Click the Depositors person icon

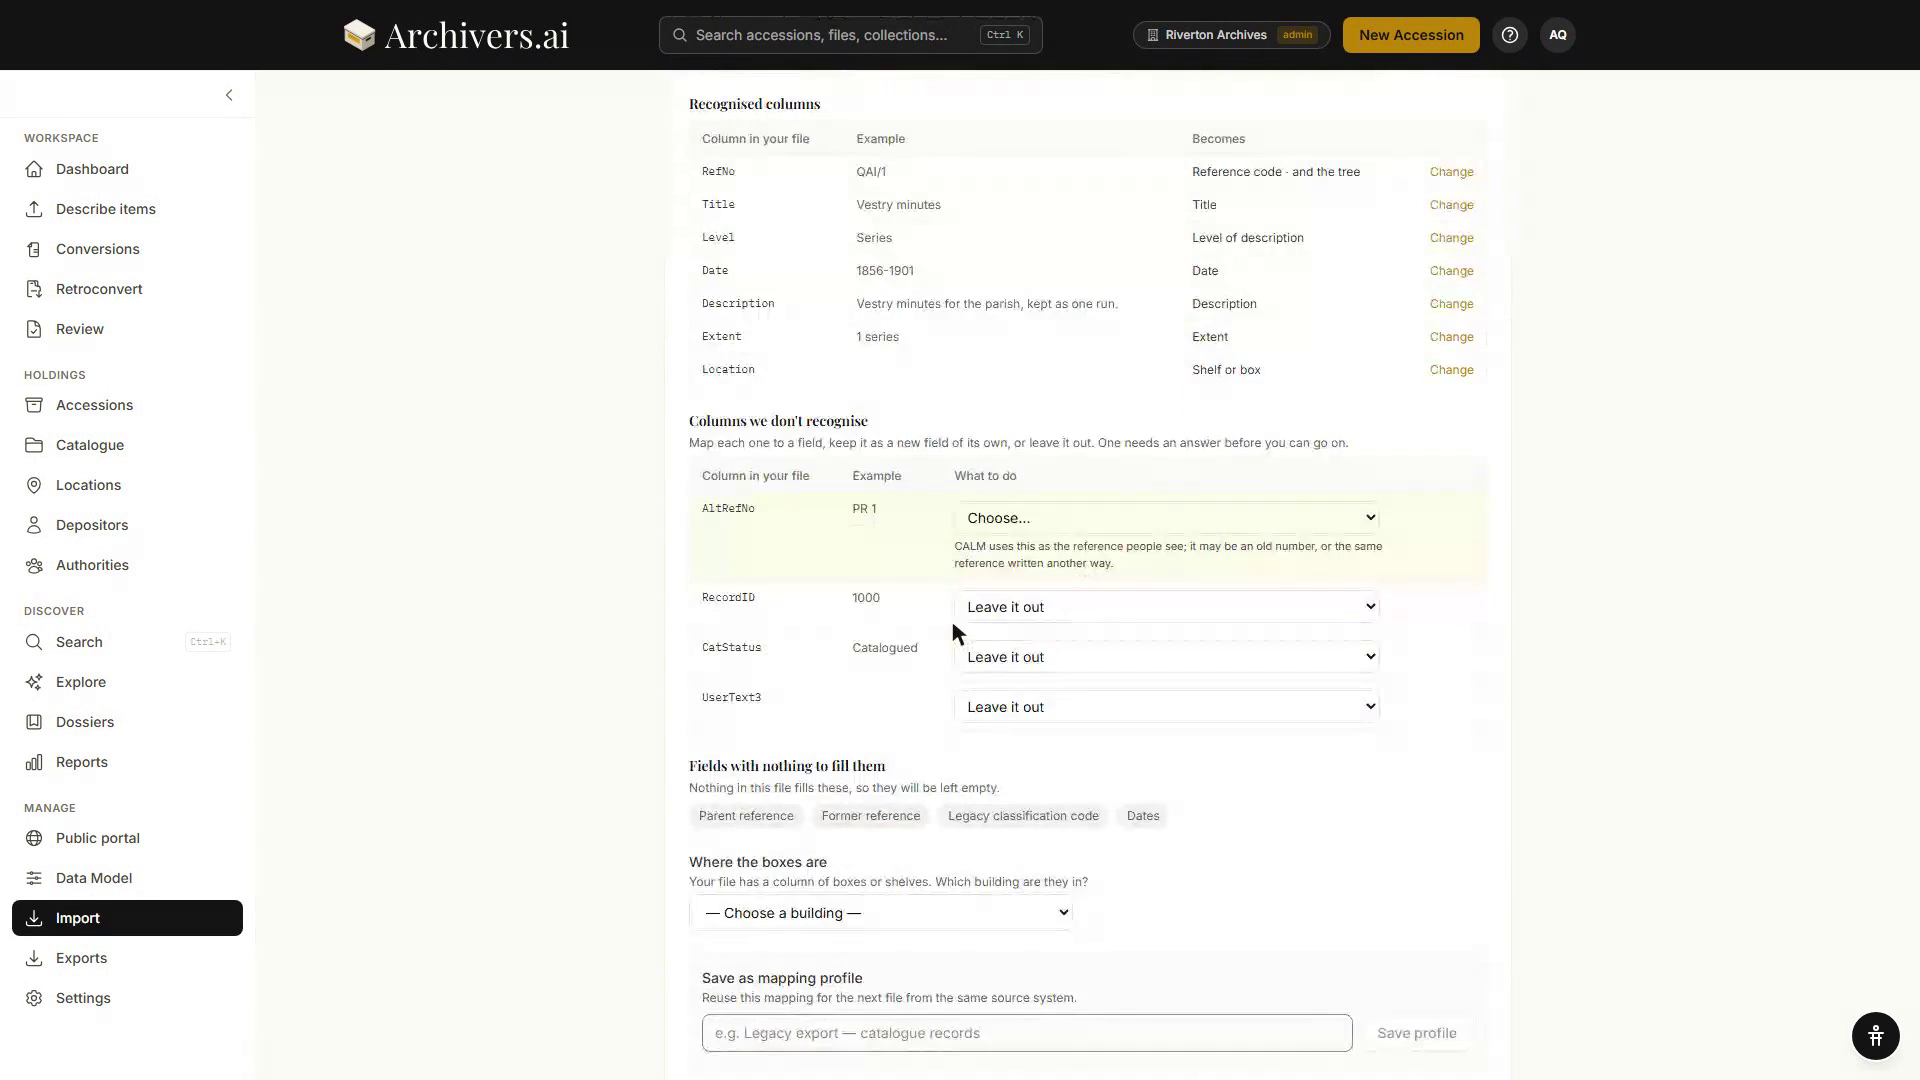34,525
